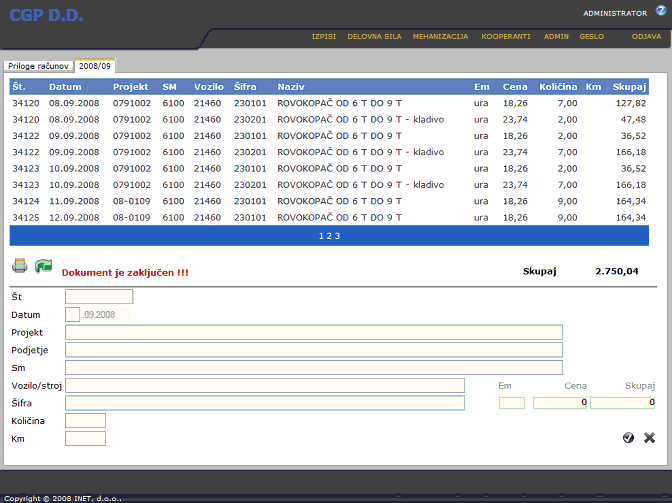Click the Skupaj total 2.750,04
The width and height of the screenshot is (672, 503).
(617, 271)
